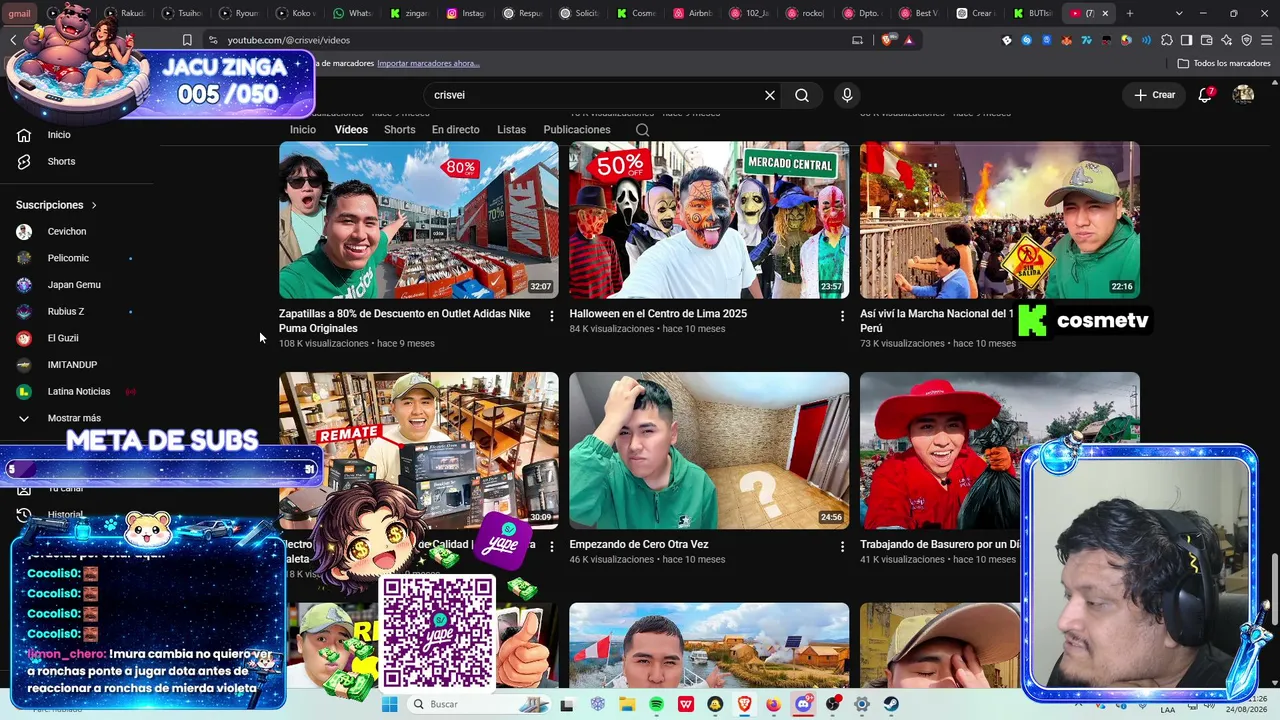The height and width of the screenshot is (720, 1280).
Task: Open the browser hamburger menu
Action: (x=1266, y=40)
